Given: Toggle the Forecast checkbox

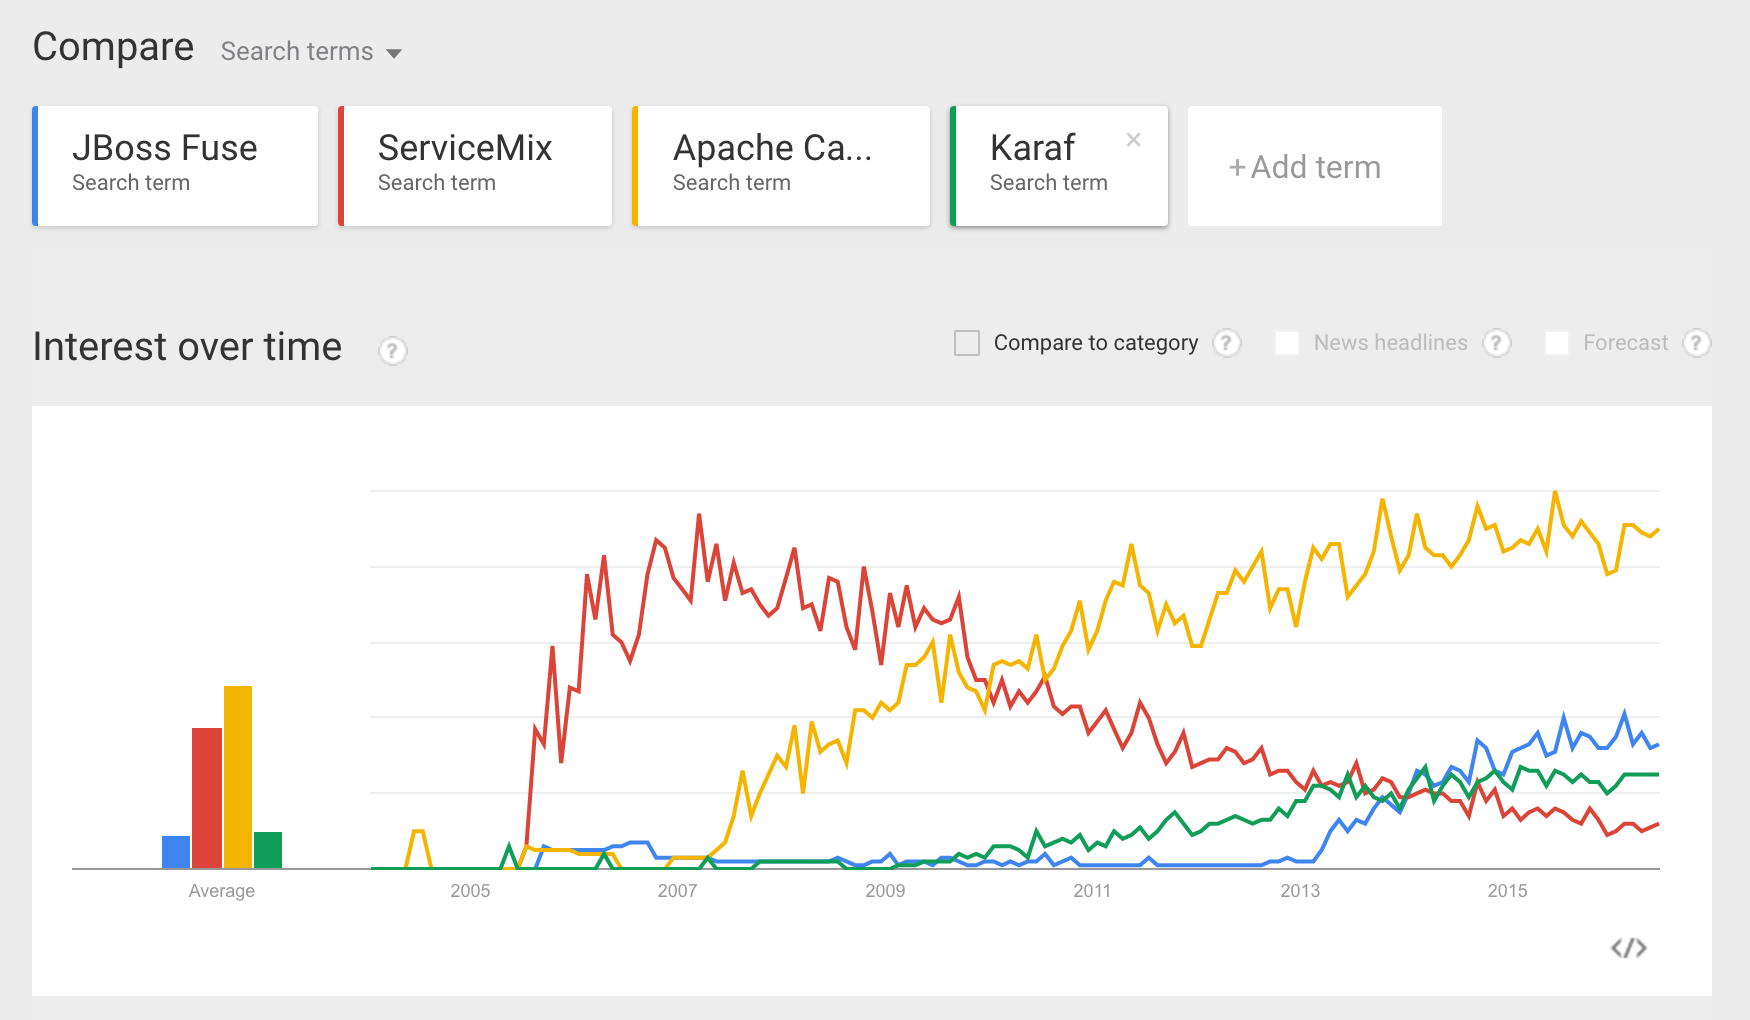Looking at the screenshot, I should coord(1557,343).
